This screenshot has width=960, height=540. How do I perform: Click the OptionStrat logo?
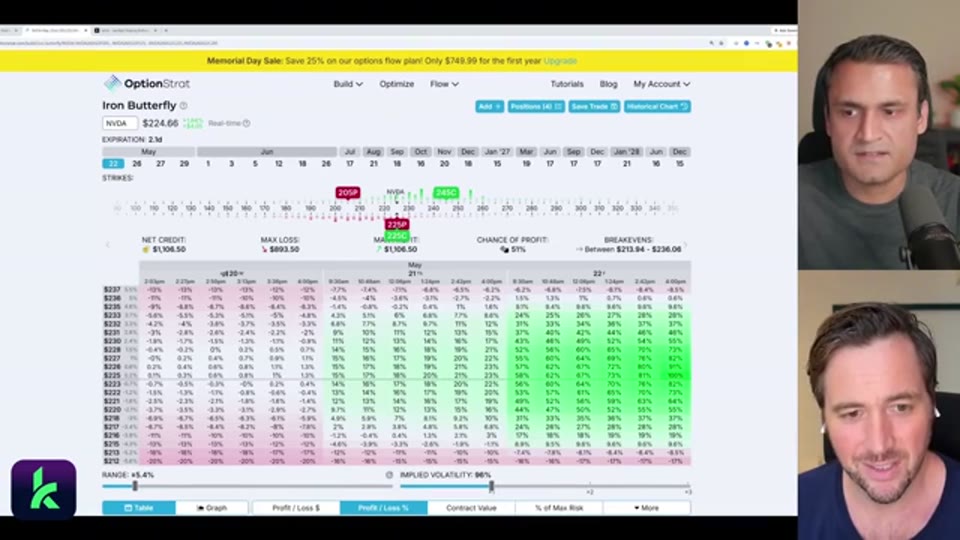click(147, 83)
